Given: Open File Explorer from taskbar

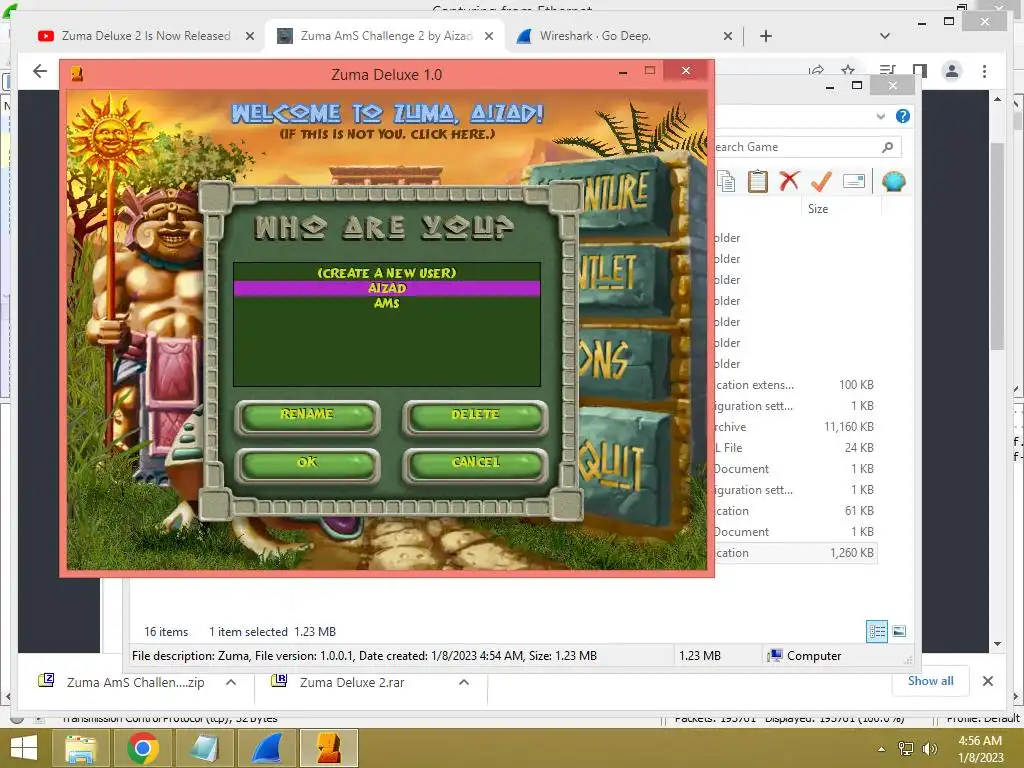Looking at the screenshot, I should click(80, 748).
